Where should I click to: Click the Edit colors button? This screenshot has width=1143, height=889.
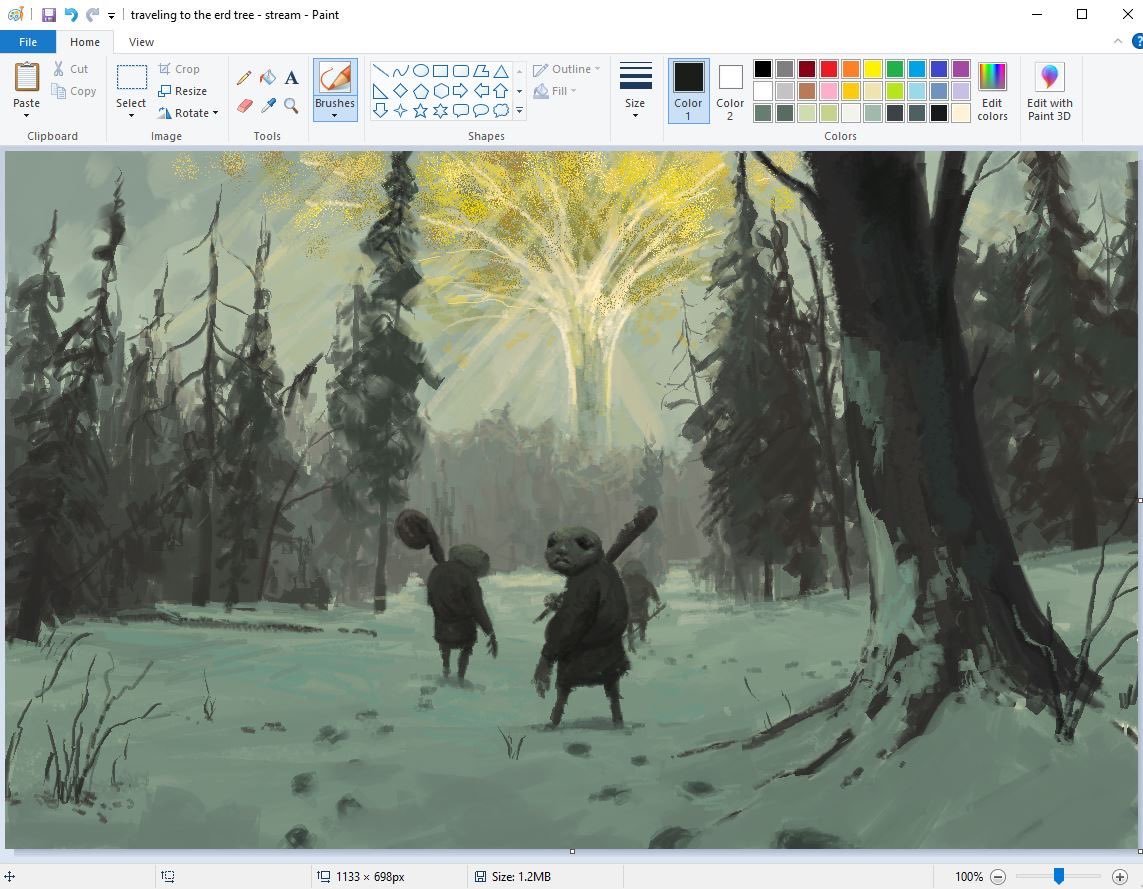coord(992,91)
